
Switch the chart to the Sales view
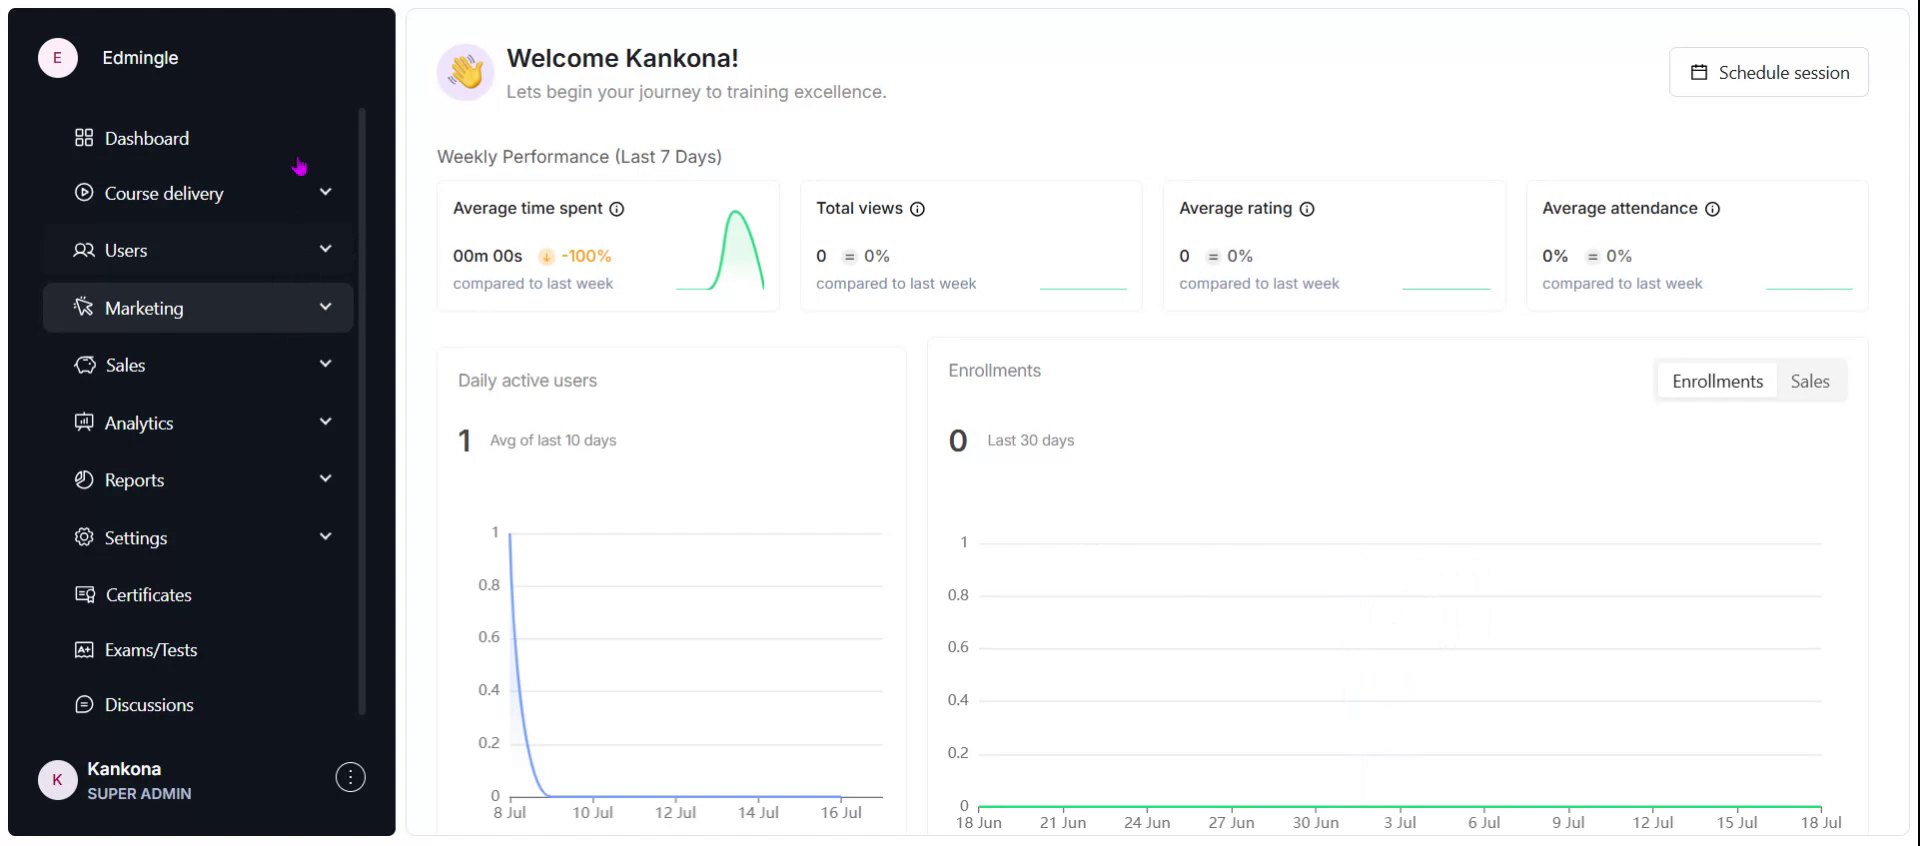(1809, 381)
